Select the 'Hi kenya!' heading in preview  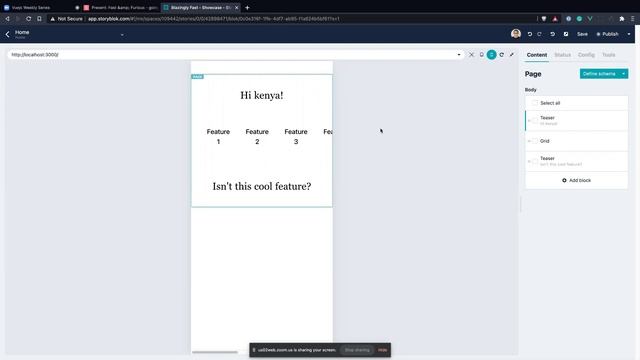[x=262, y=96]
